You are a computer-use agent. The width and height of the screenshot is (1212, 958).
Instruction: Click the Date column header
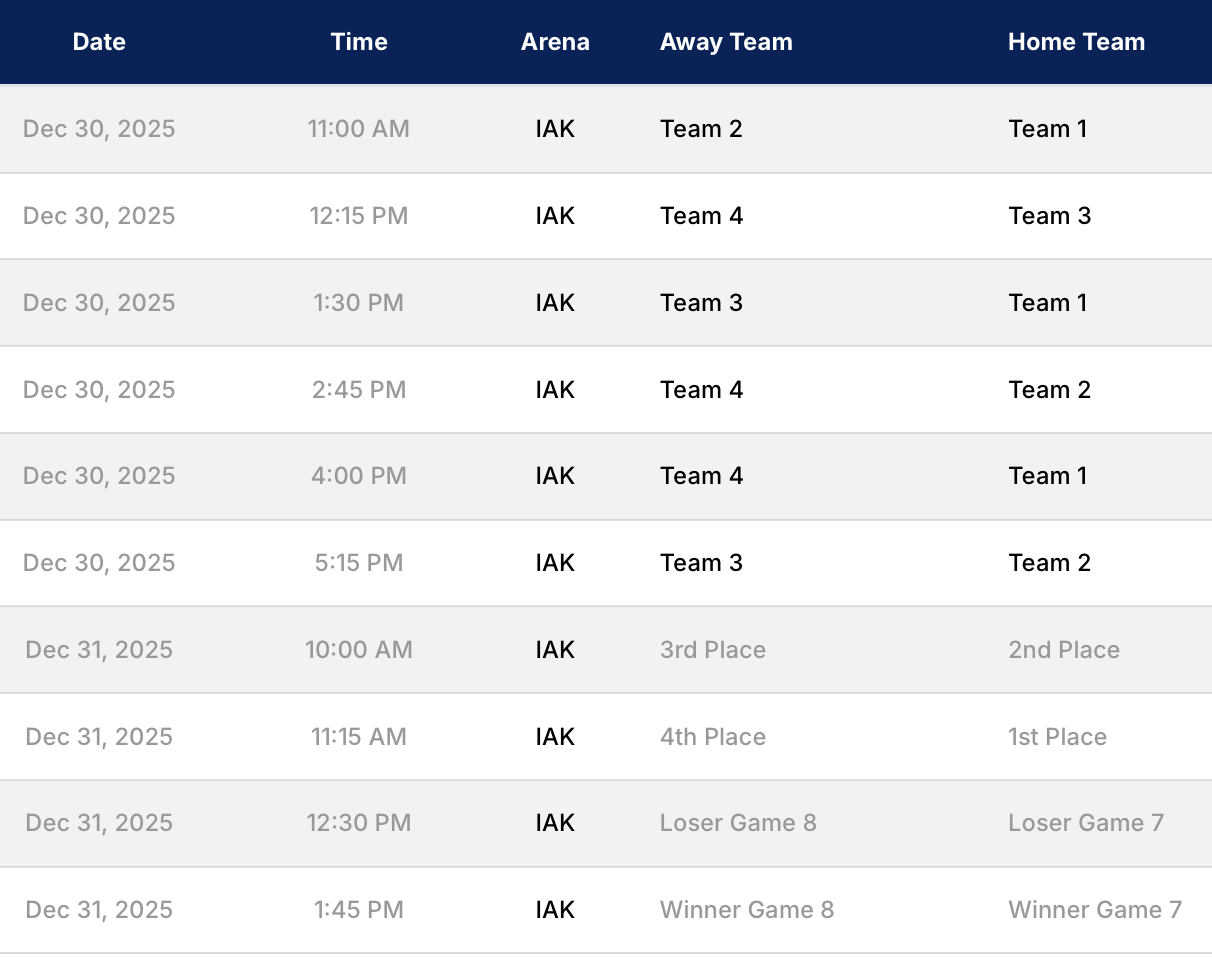(99, 42)
